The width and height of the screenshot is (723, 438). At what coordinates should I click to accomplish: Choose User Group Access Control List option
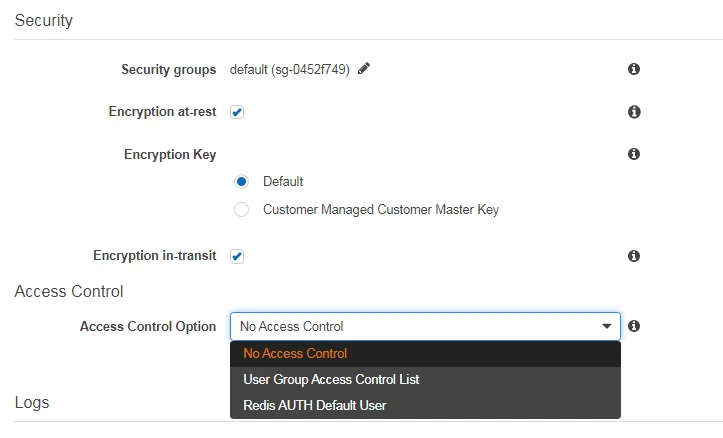[331, 379]
